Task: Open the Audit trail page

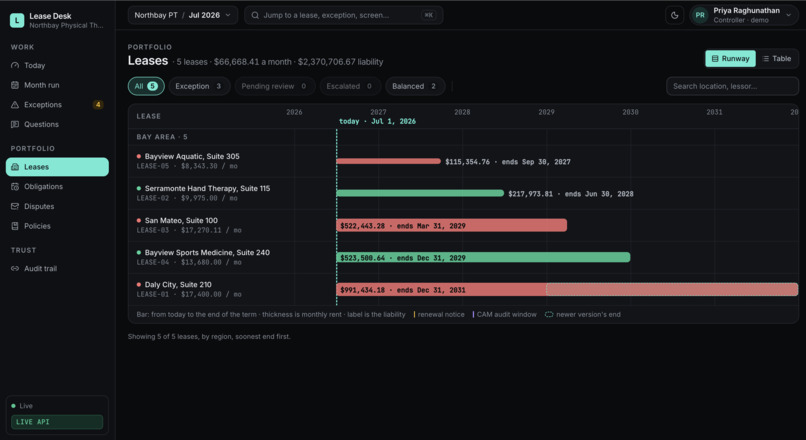Action: (x=57, y=268)
